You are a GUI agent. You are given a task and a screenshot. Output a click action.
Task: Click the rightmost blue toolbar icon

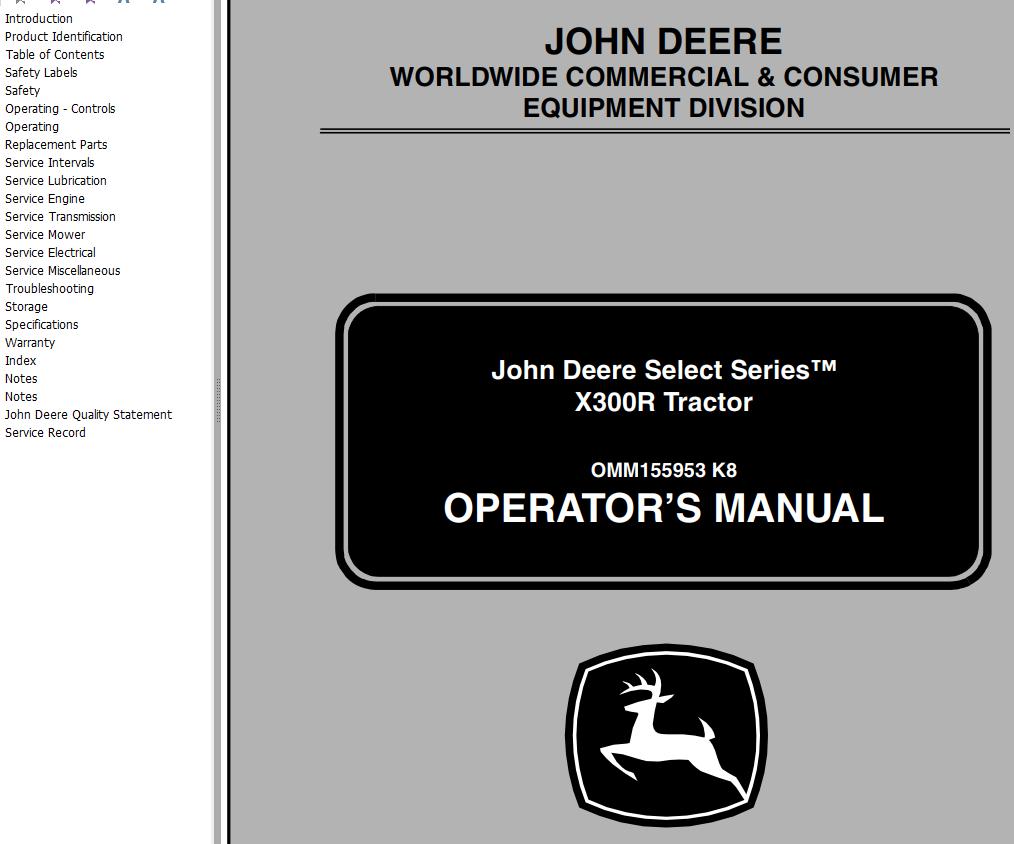(158, 3)
